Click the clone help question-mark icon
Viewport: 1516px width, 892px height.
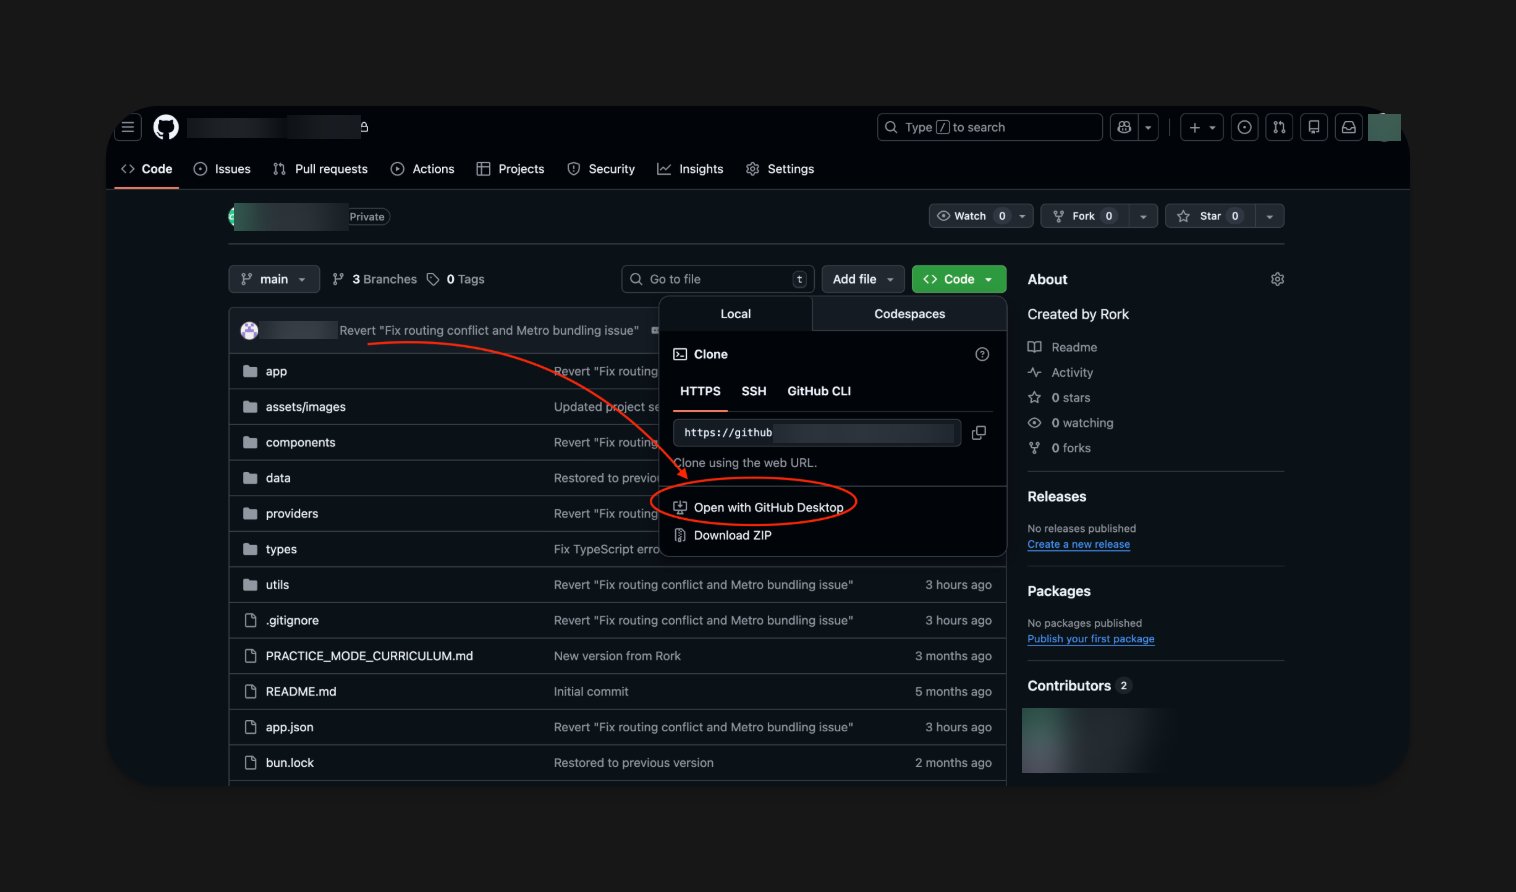pos(982,354)
